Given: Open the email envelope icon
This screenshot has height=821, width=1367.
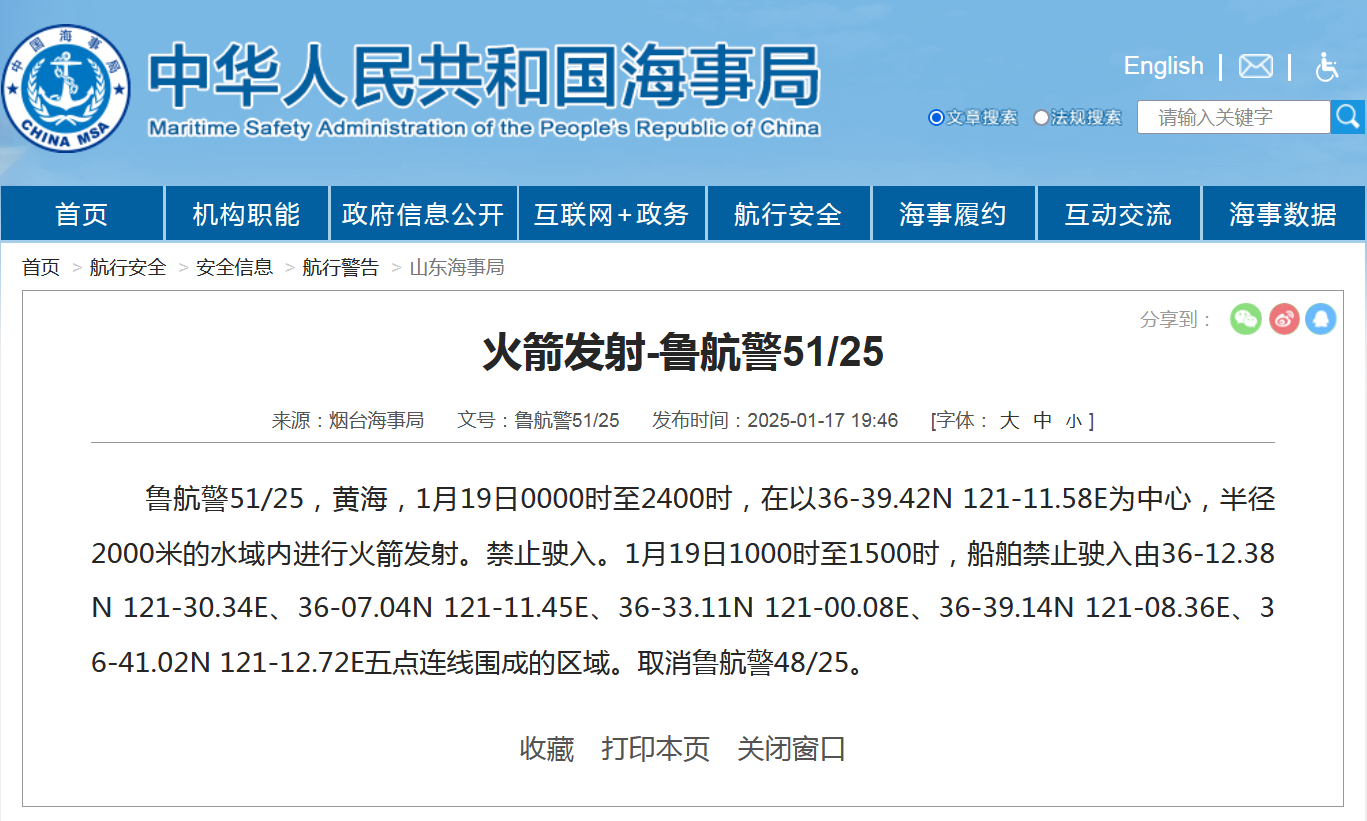Looking at the screenshot, I should point(1255,66).
